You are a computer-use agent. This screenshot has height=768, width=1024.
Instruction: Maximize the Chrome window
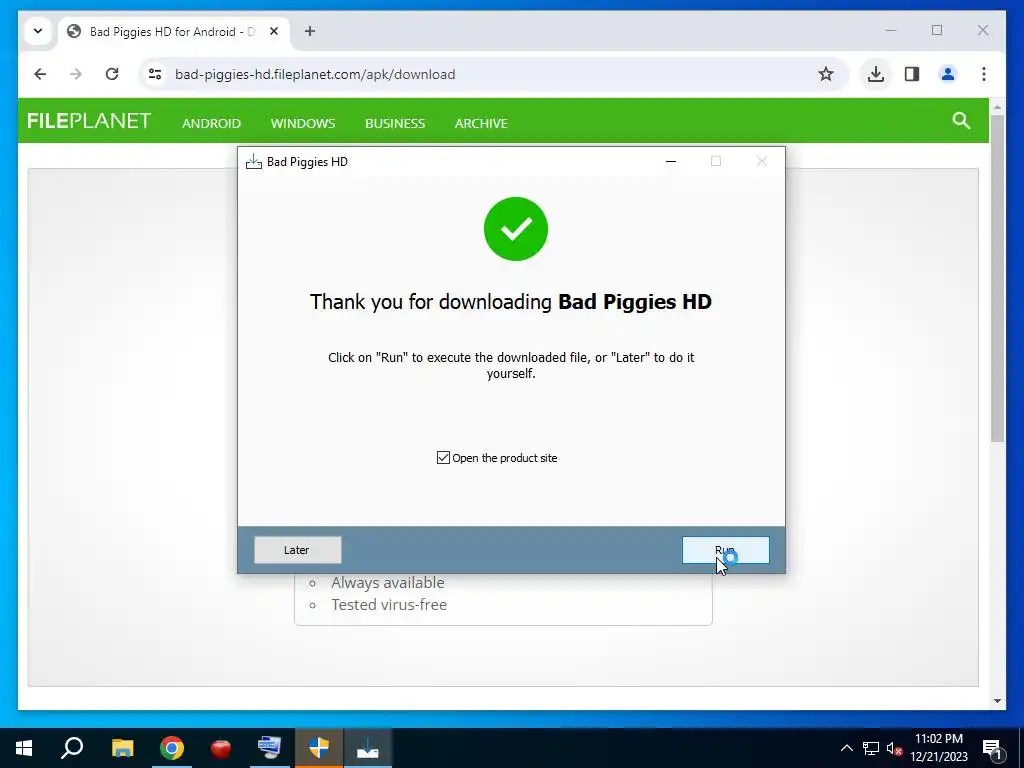coord(936,31)
